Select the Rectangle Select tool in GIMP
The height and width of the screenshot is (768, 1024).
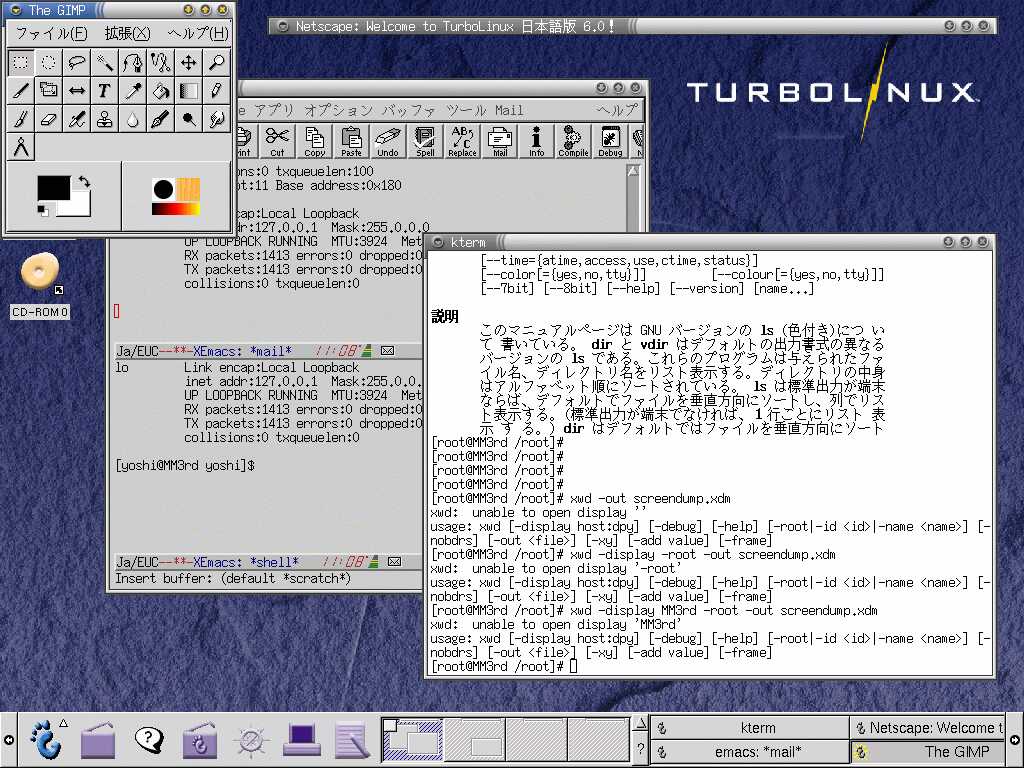(21, 63)
